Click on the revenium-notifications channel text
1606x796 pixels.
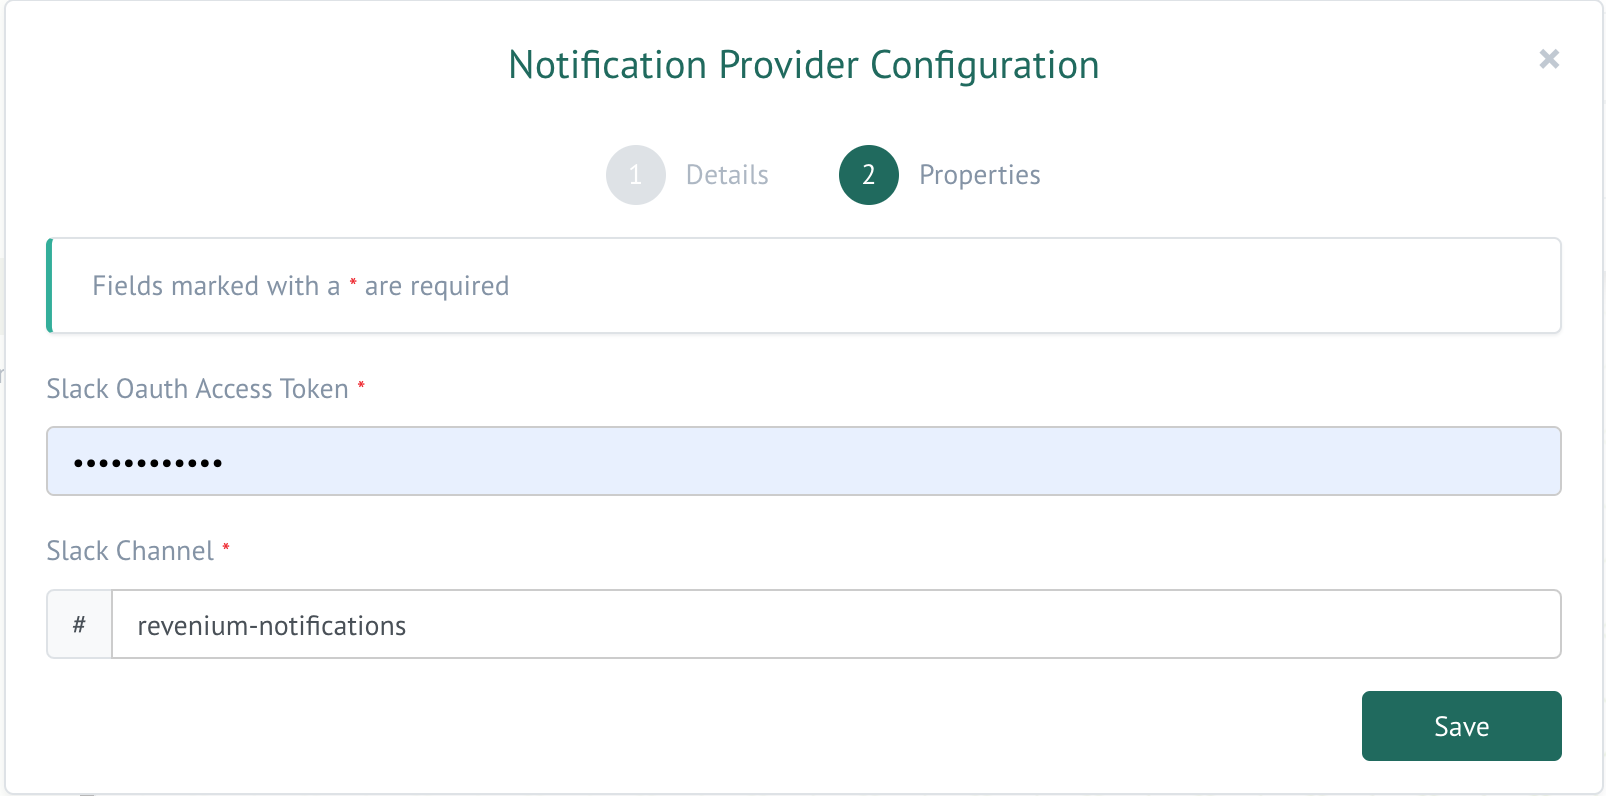click(x=271, y=626)
